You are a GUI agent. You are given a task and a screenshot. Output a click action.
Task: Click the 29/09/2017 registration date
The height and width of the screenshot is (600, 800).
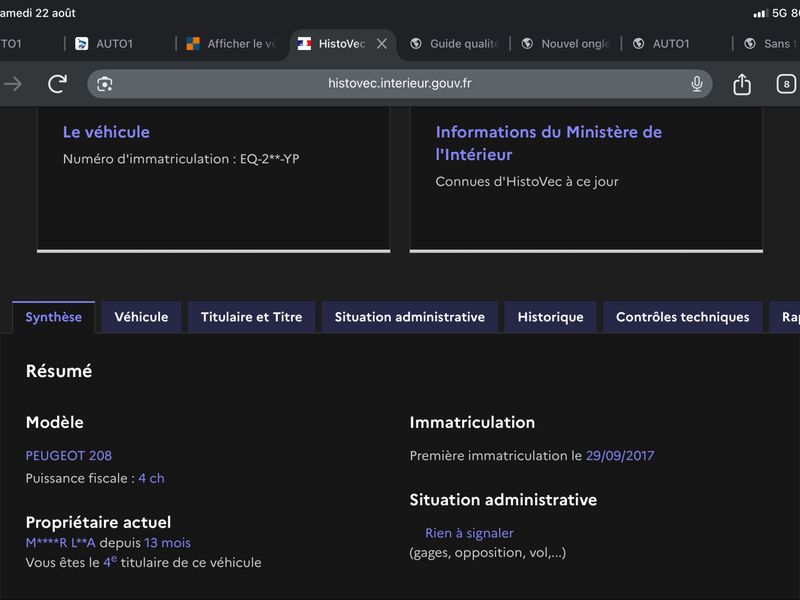tap(620, 456)
